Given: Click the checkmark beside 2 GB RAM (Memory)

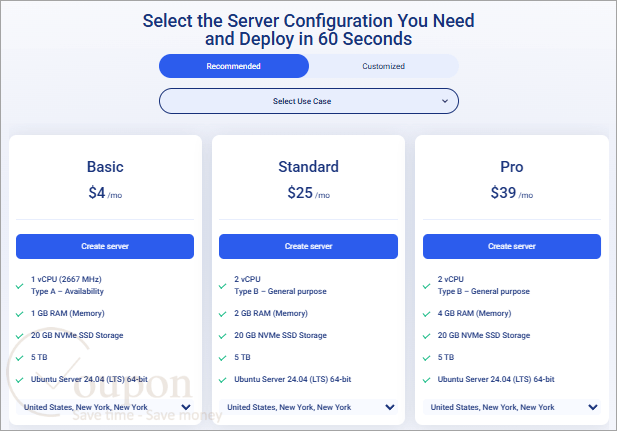Looking at the screenshot, I should click(x=223, y=314).
